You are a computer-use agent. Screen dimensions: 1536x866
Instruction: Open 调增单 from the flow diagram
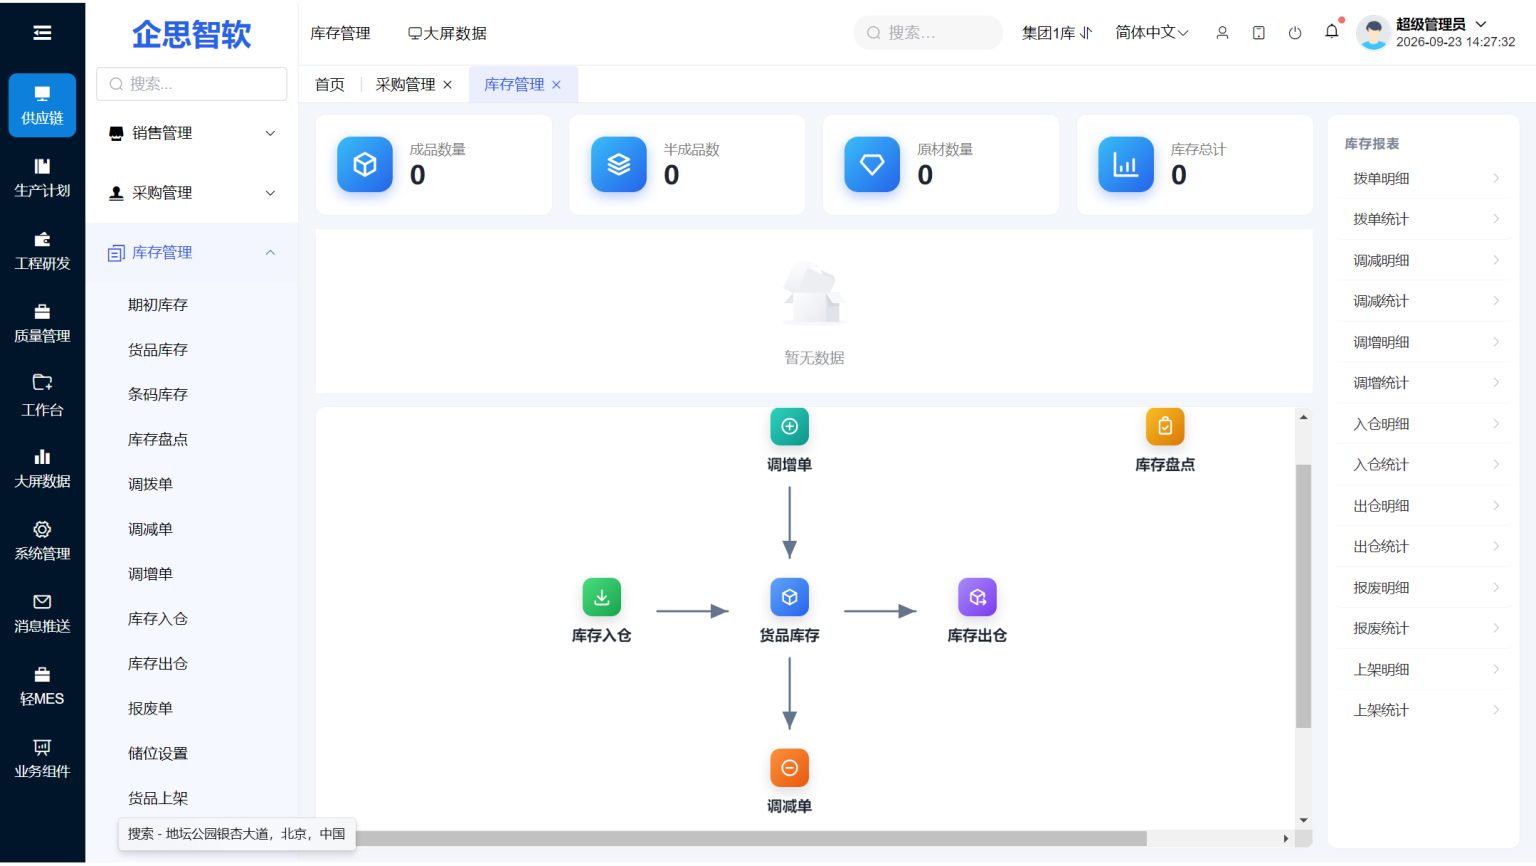789,440
